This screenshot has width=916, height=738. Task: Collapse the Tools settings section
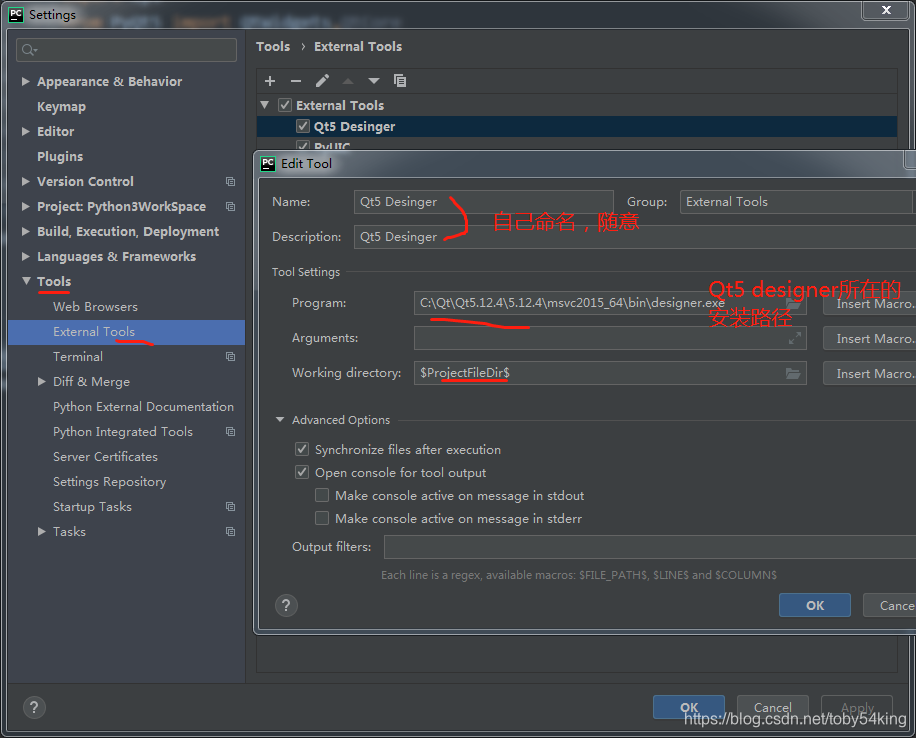pyautogui.click(x=26, y=281)
